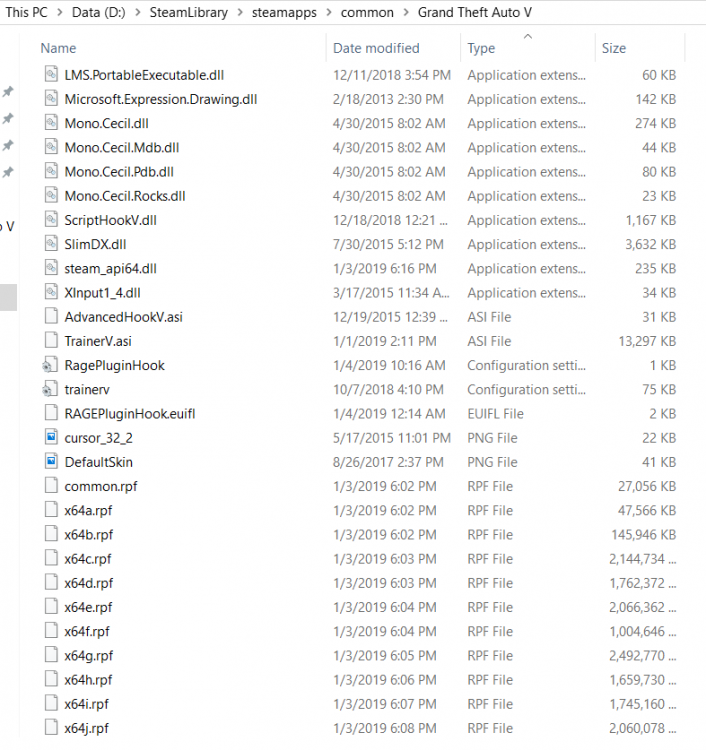This screenshot has width=706, height=750.
Task: Click the cursor_32_2 PNG image icon
Action: coord(51,437)
